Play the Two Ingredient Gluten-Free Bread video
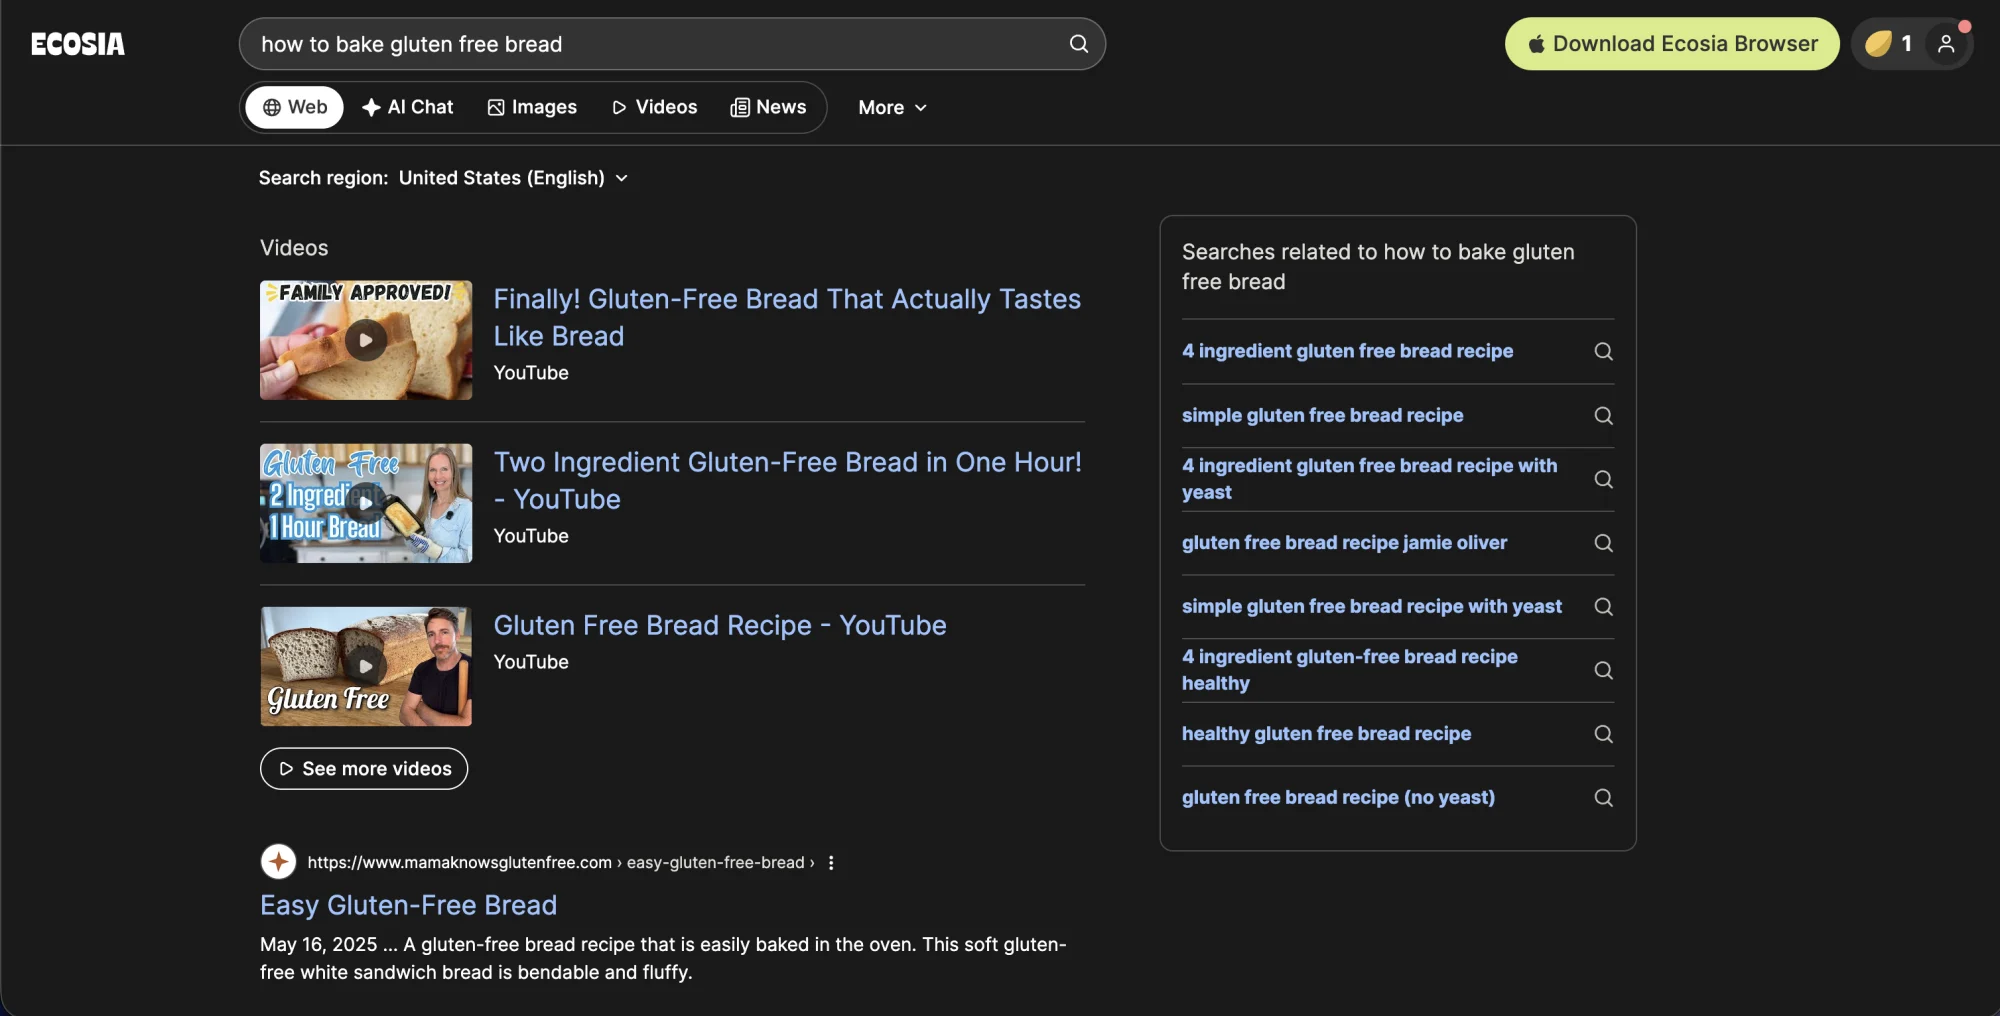The width and height of the screenshot is (2000, 1016). (x=366, y=503)
